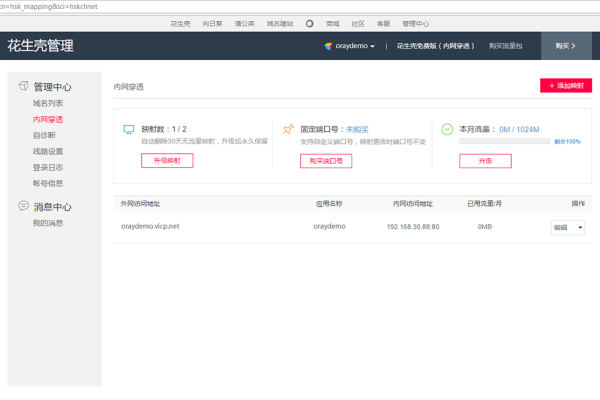The height and width of the screenshot is (400, 600).
Task: Go to 登录日志 in sidebar
Action: pos(48,167)
